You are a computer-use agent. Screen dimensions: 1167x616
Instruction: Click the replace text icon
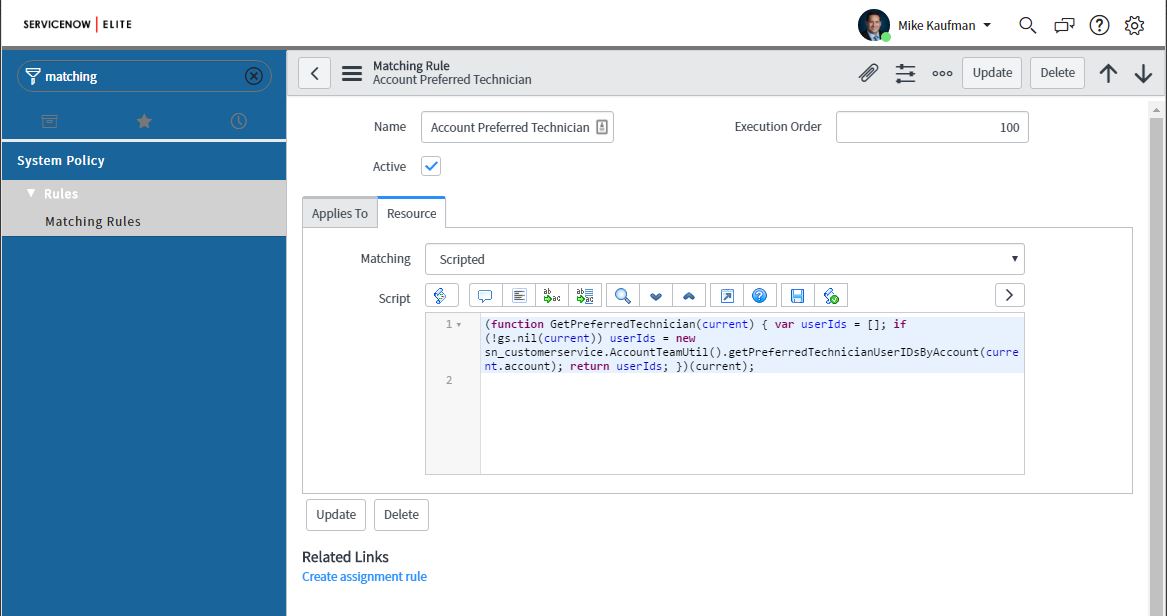click(551, 294)
